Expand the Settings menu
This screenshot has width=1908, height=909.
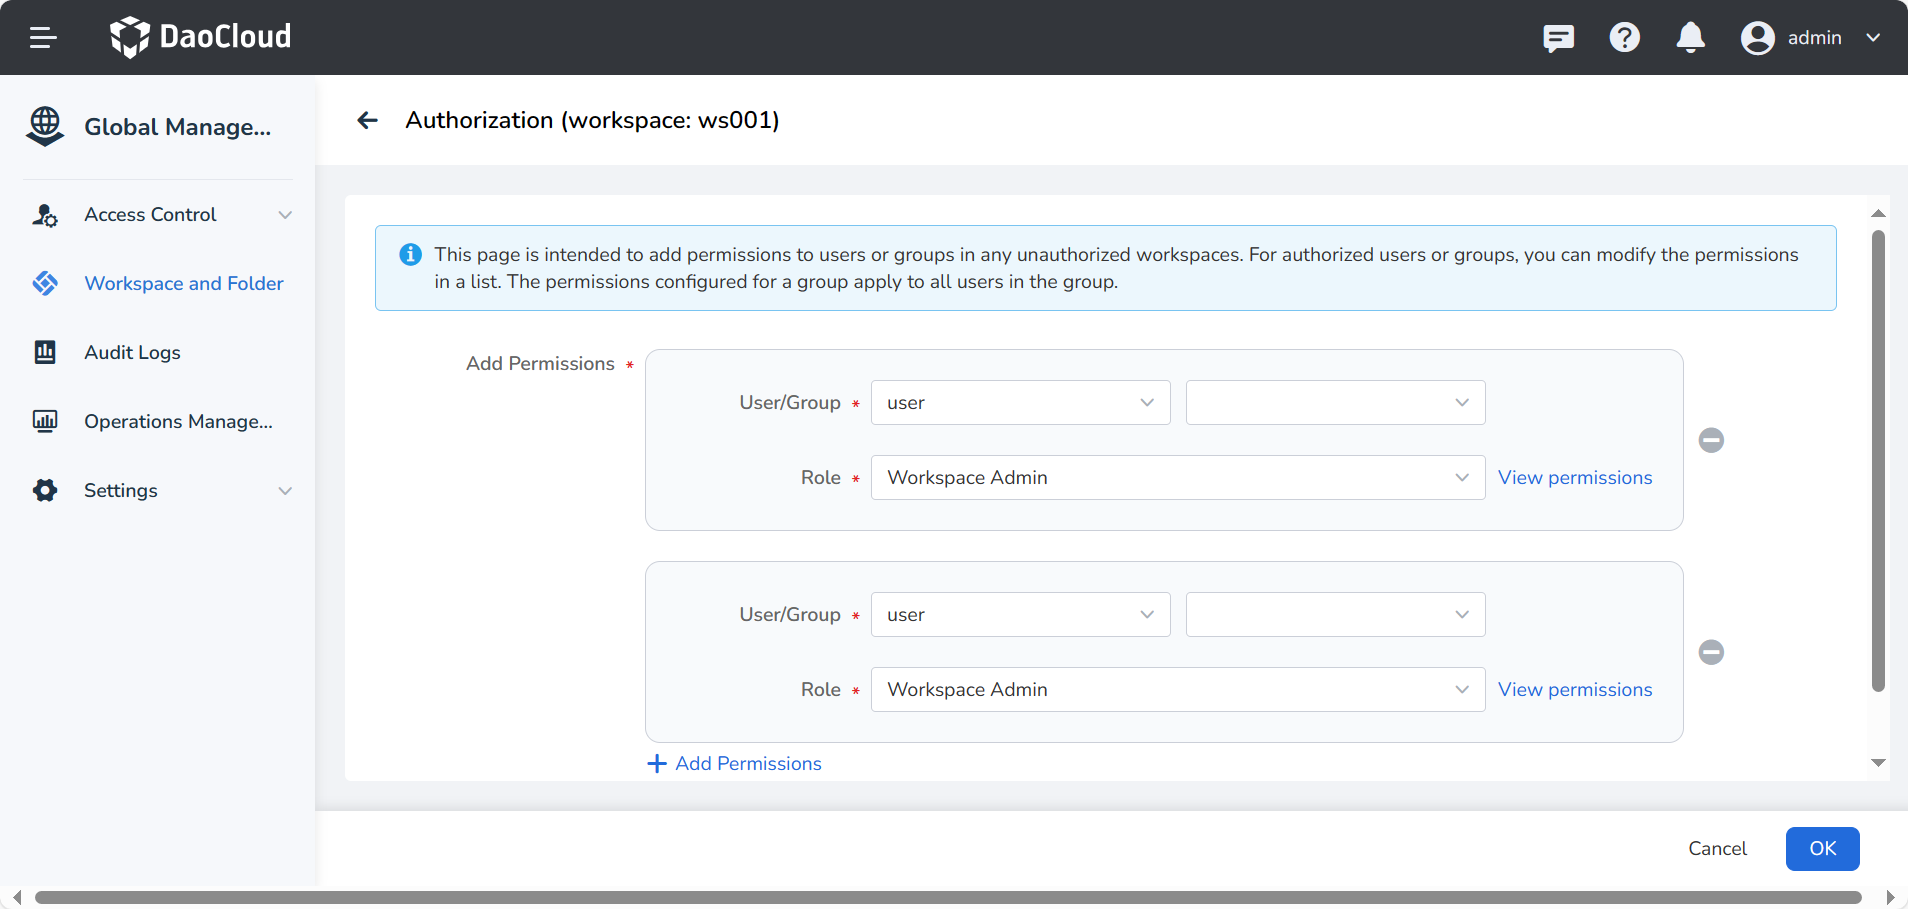(x=160, y=491)
